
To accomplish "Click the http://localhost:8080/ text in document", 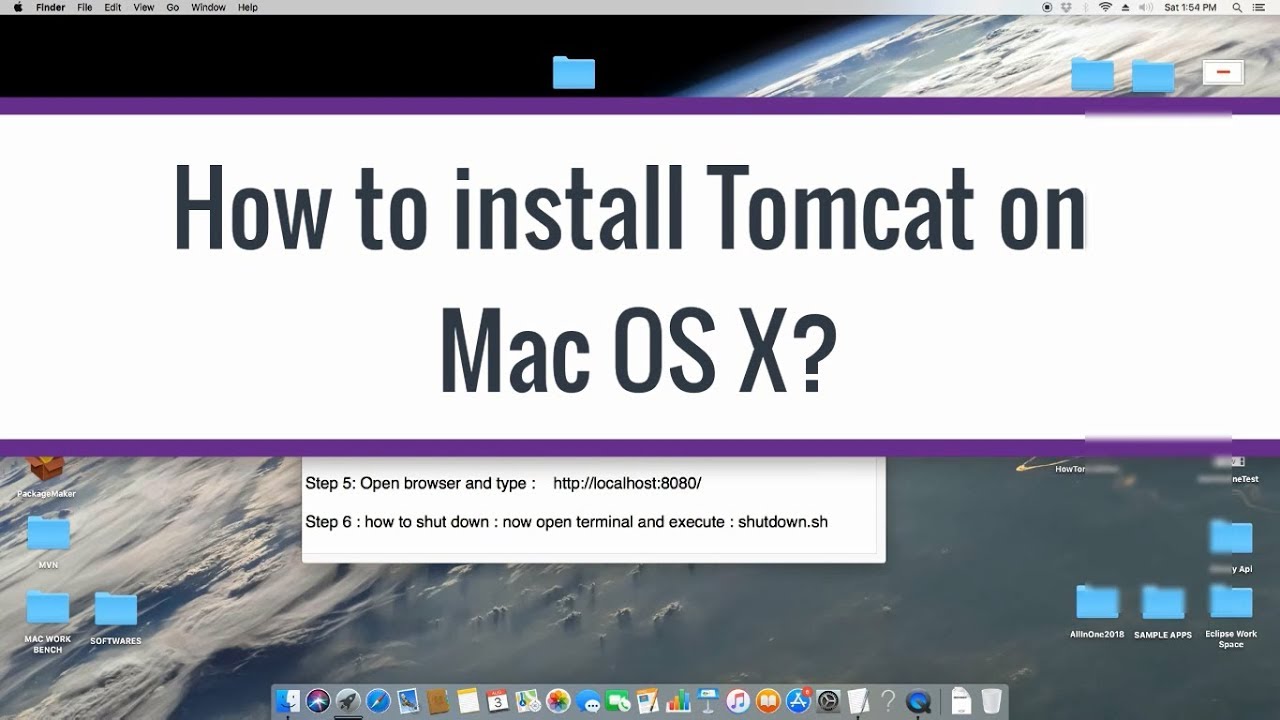I will coord(627,483).
